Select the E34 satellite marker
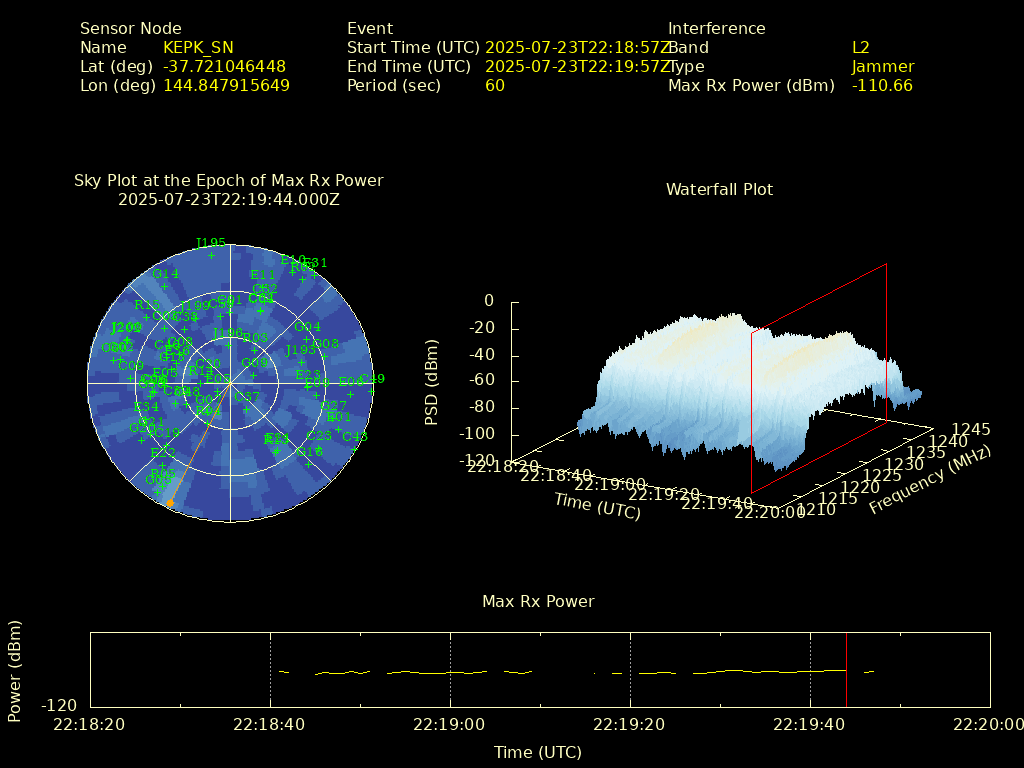1024x768 pixels. coord(146,419)
